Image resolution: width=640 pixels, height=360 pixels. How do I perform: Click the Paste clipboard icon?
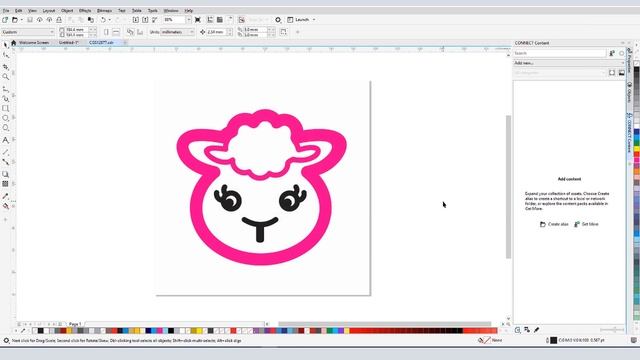[x=91, y=20]
